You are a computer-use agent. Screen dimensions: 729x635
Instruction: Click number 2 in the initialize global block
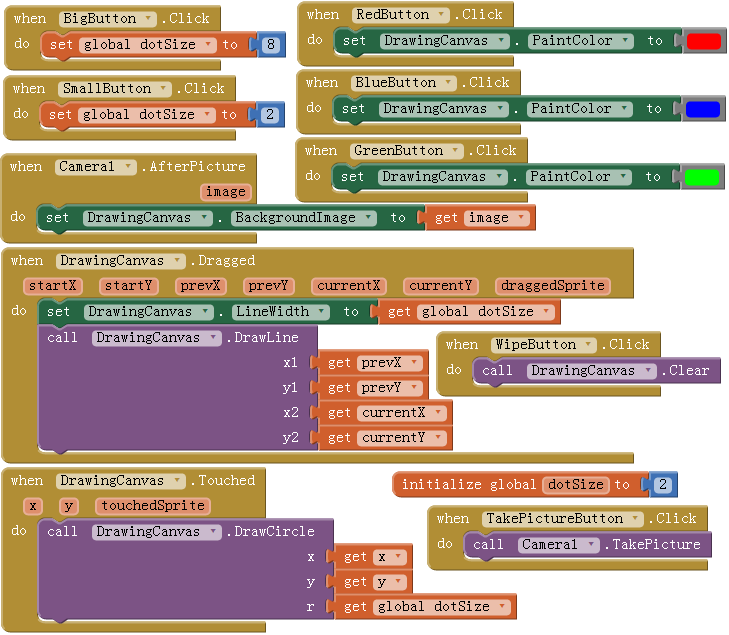coord(663,485)
